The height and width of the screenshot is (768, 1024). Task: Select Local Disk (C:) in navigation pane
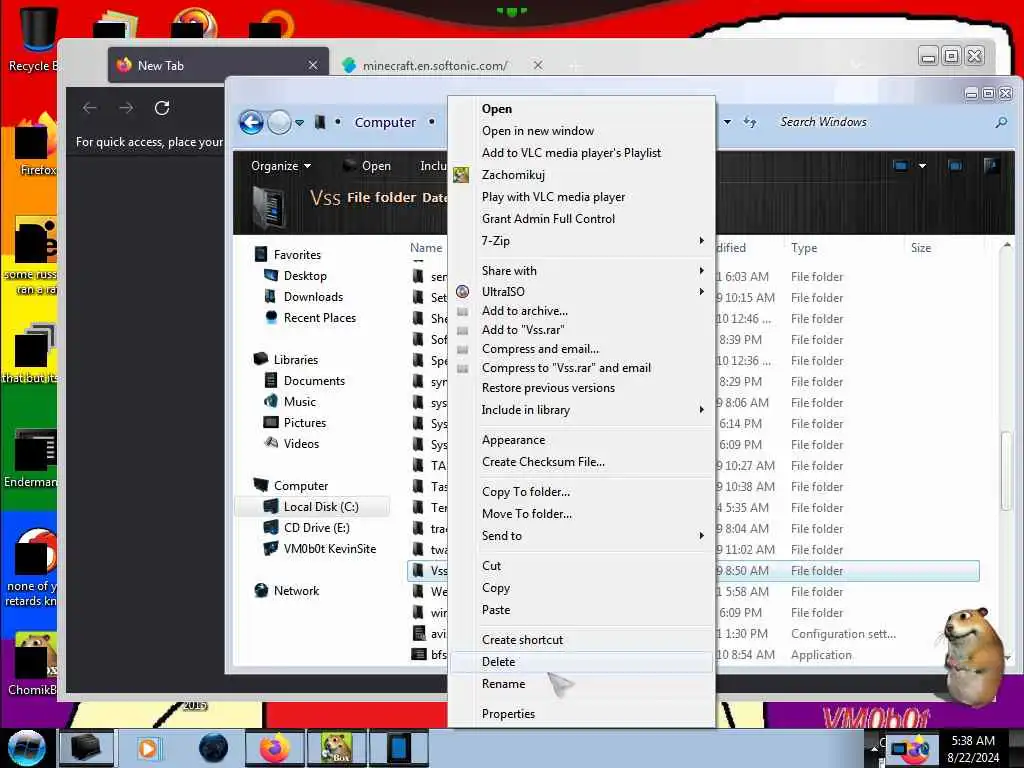pyautogui.click(x=321, y=507)
